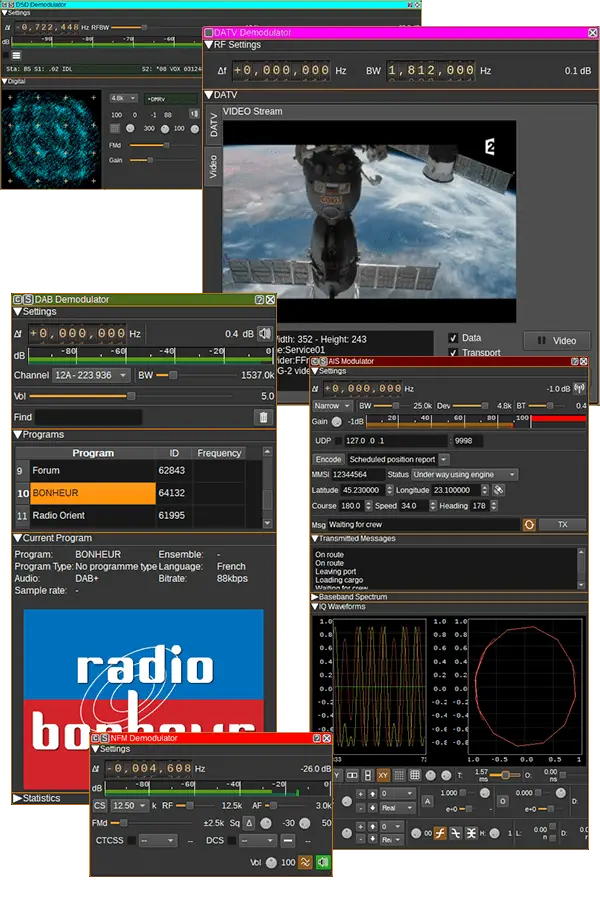This screenshot has height=900, width=600.
Task: Open the Status dropdown in AIS Modulator
Action: point(464,474)
